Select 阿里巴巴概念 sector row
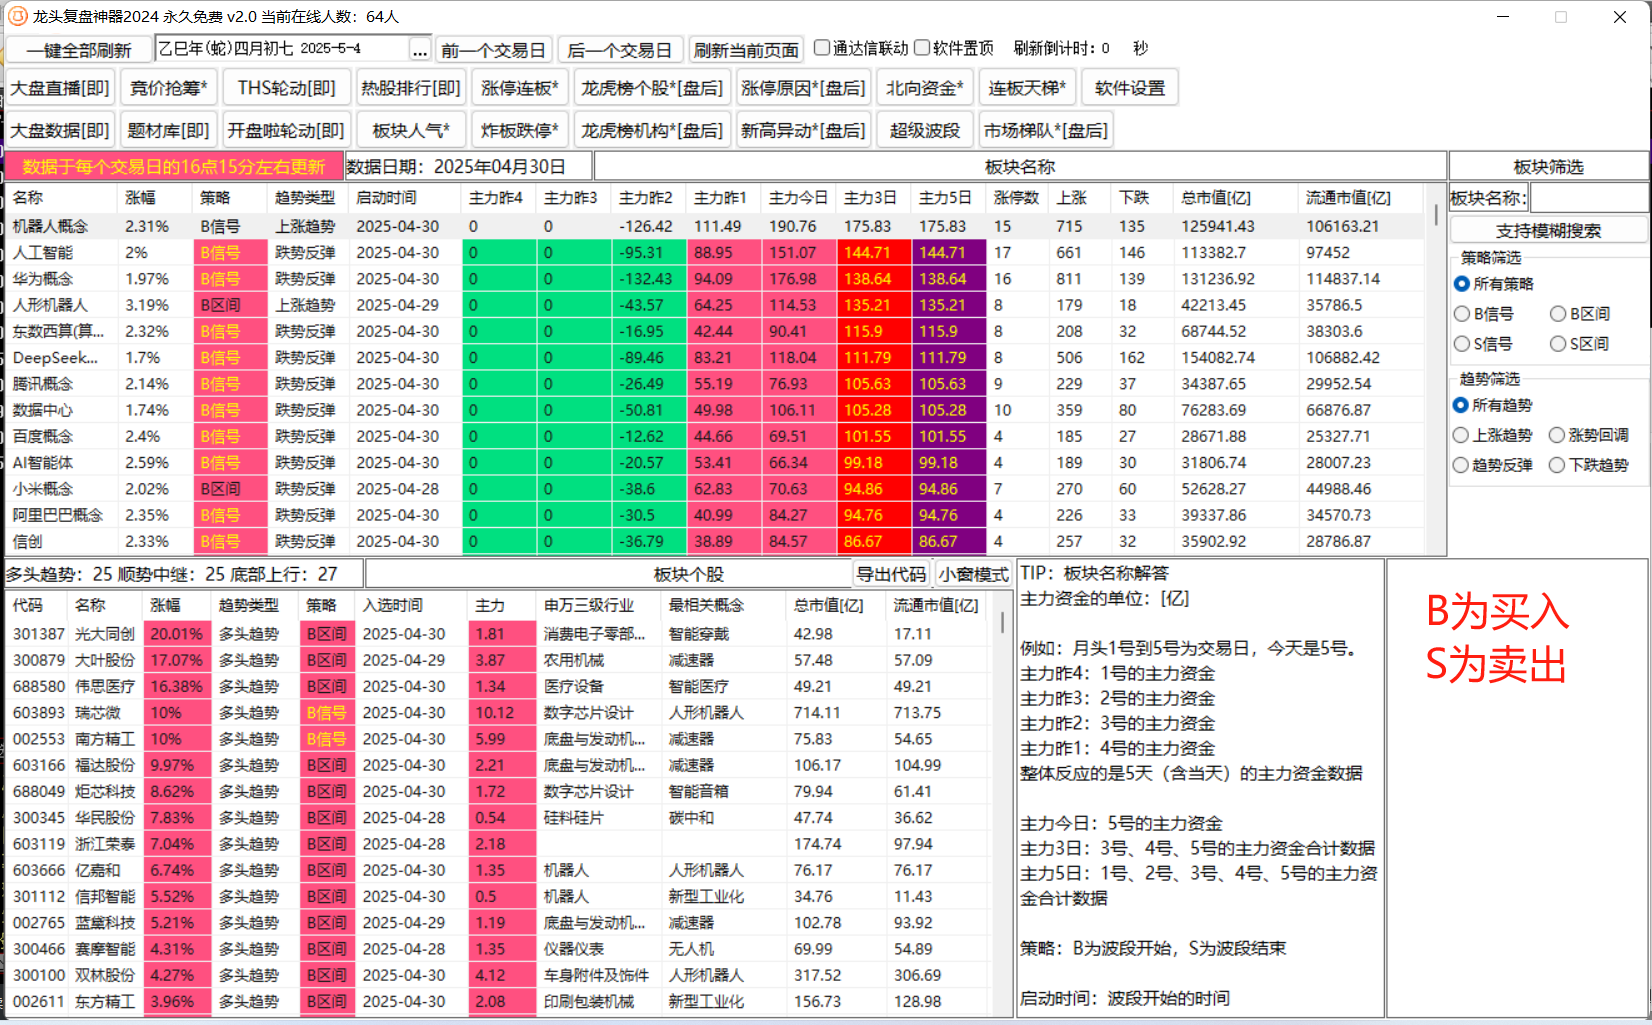Screen dimensions: 1652x1025 click(715, 515)
